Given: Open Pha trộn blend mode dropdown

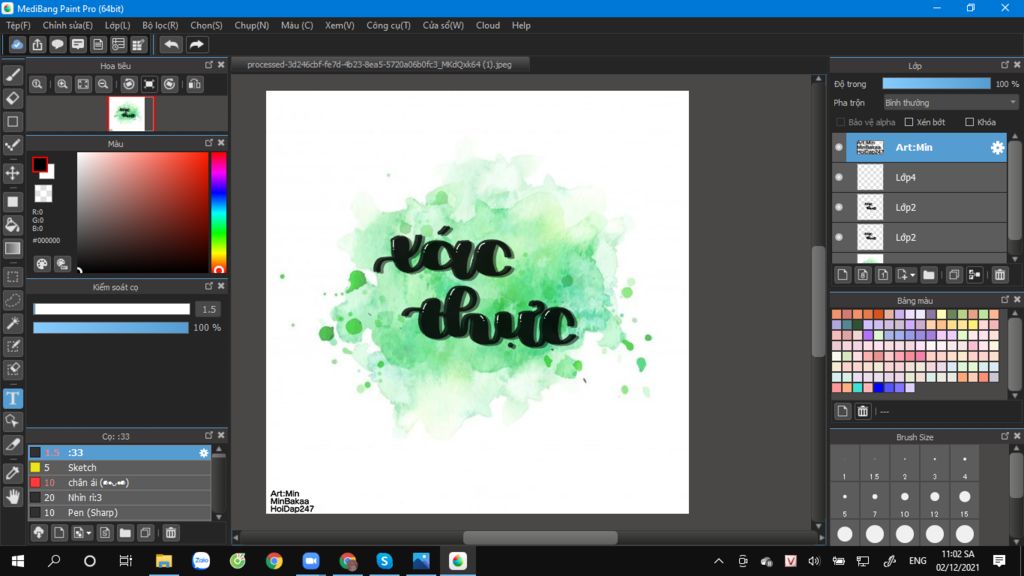Looking at the screenshot, I should (x=950, y=103).
